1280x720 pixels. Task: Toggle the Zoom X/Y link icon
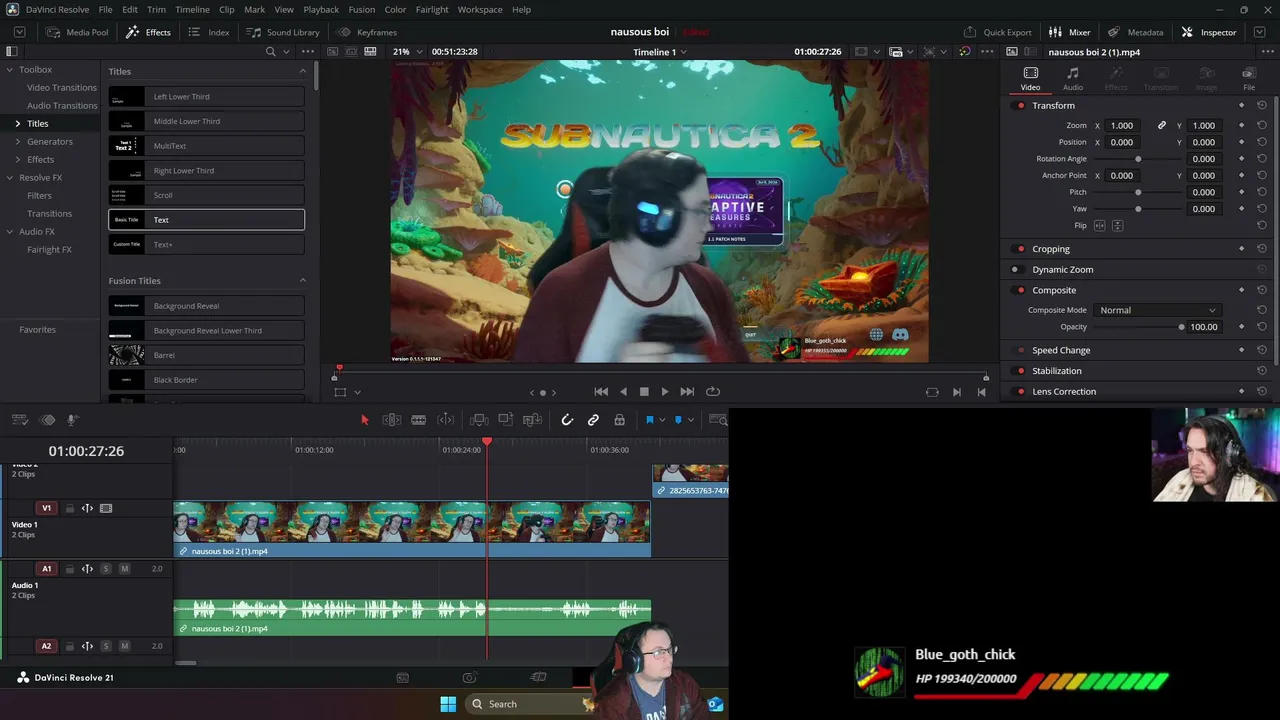click(1162, 126)
